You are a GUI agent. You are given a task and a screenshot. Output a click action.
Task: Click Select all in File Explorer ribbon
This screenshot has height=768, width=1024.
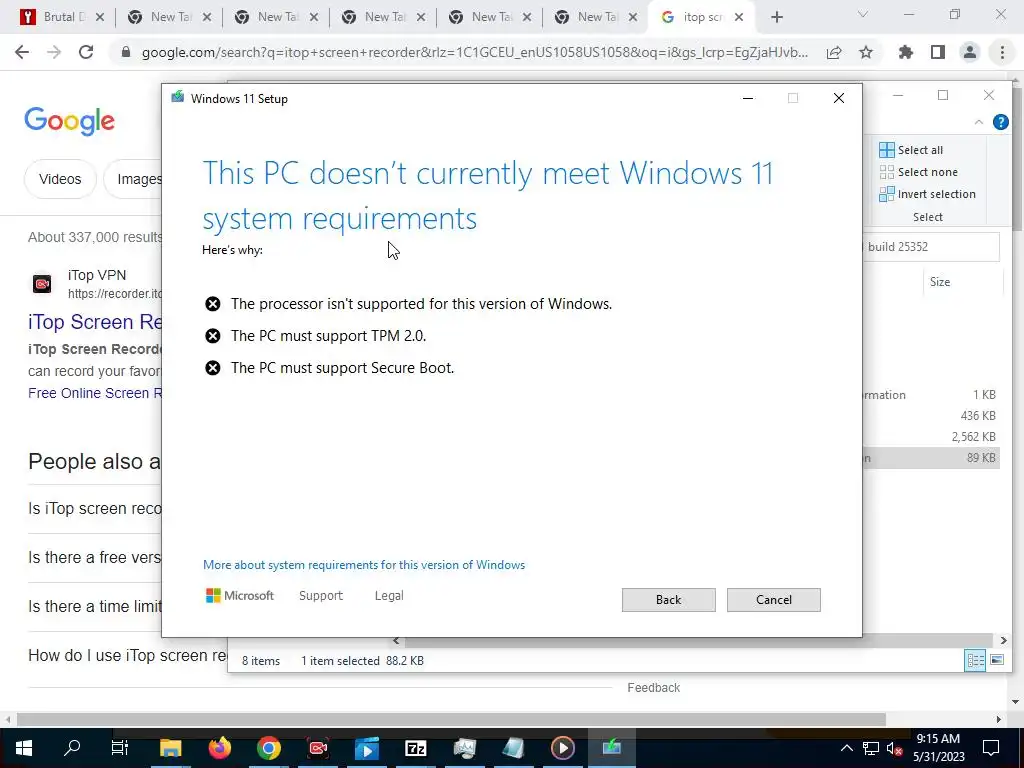click(x=911, y=150)
